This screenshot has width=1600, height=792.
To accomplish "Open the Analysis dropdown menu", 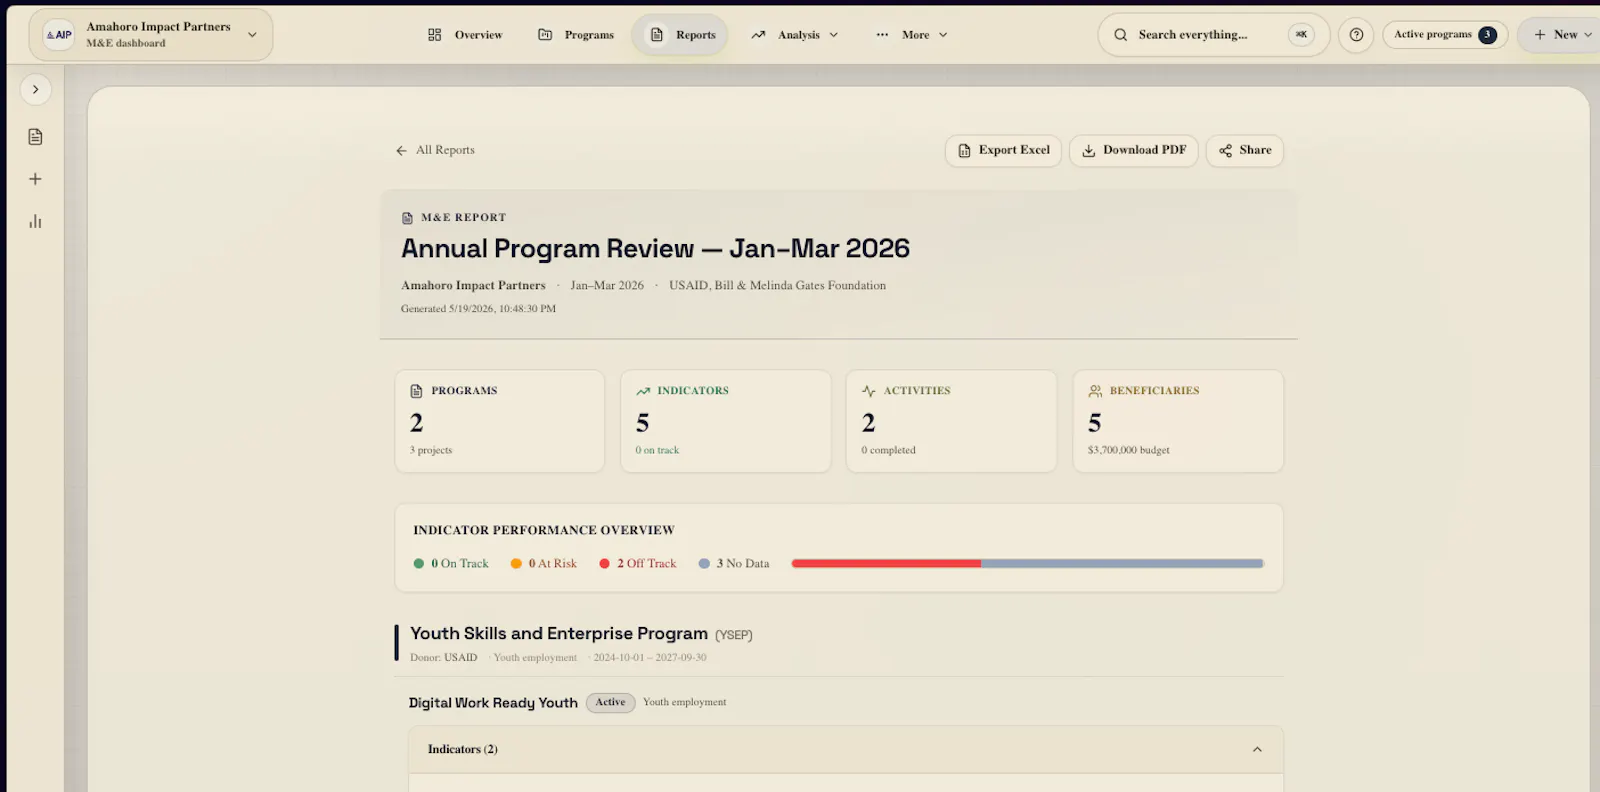I will click(x=795, y=35).
